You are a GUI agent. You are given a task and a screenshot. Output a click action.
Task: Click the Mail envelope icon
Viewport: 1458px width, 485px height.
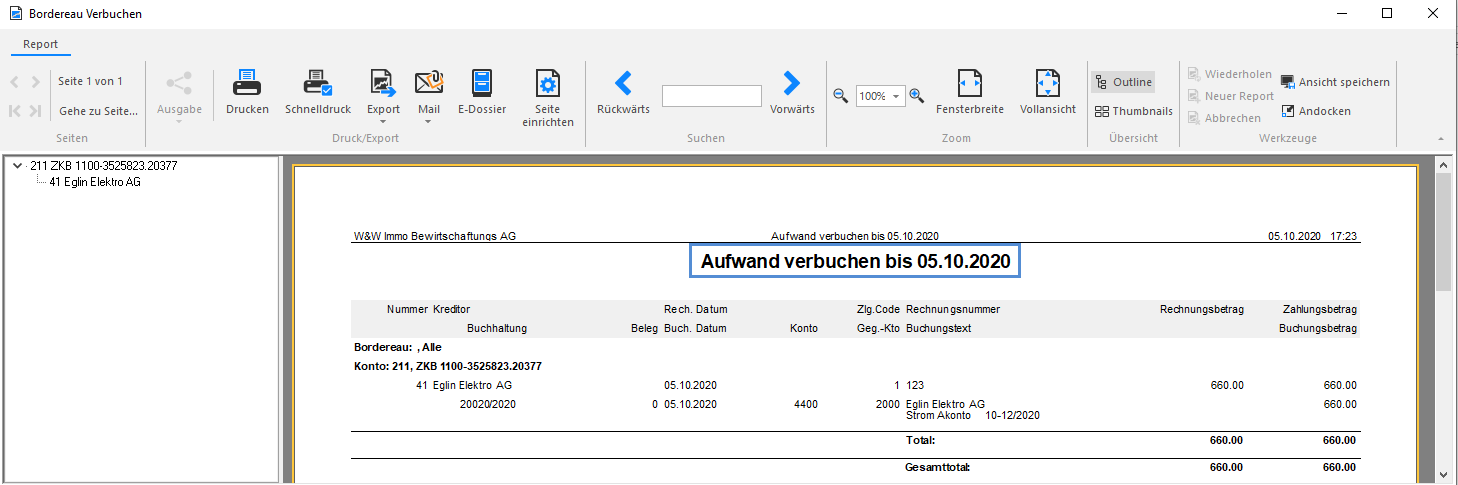coord(429,82)
